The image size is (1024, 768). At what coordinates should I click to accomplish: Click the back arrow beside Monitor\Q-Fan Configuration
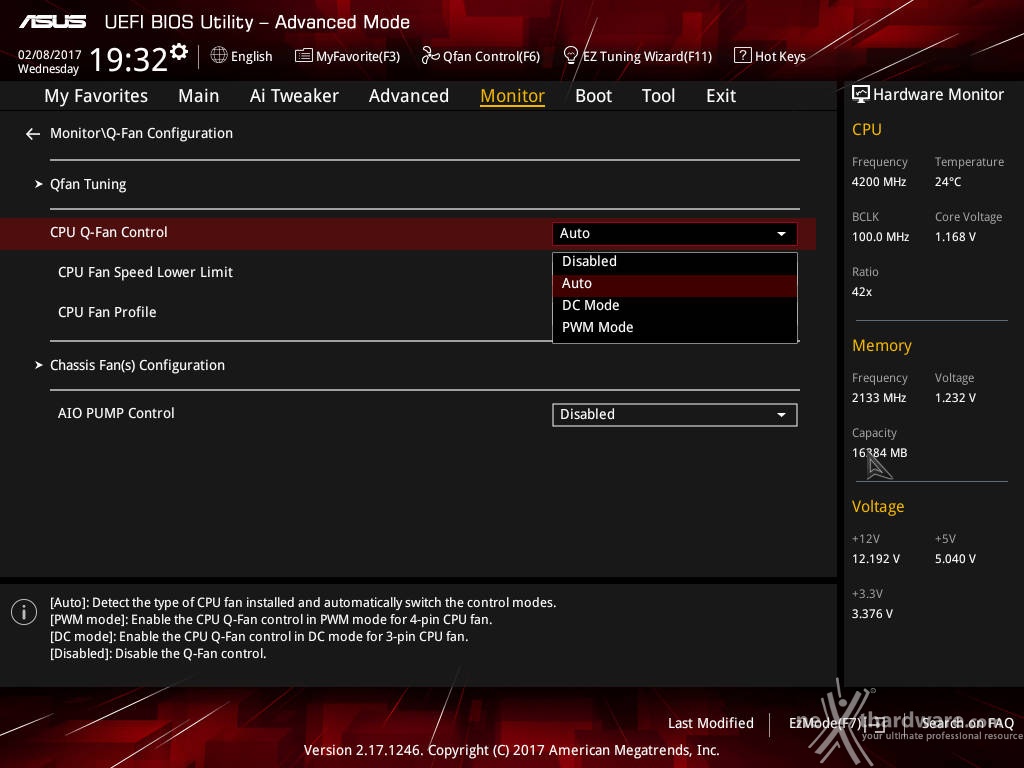33,134
